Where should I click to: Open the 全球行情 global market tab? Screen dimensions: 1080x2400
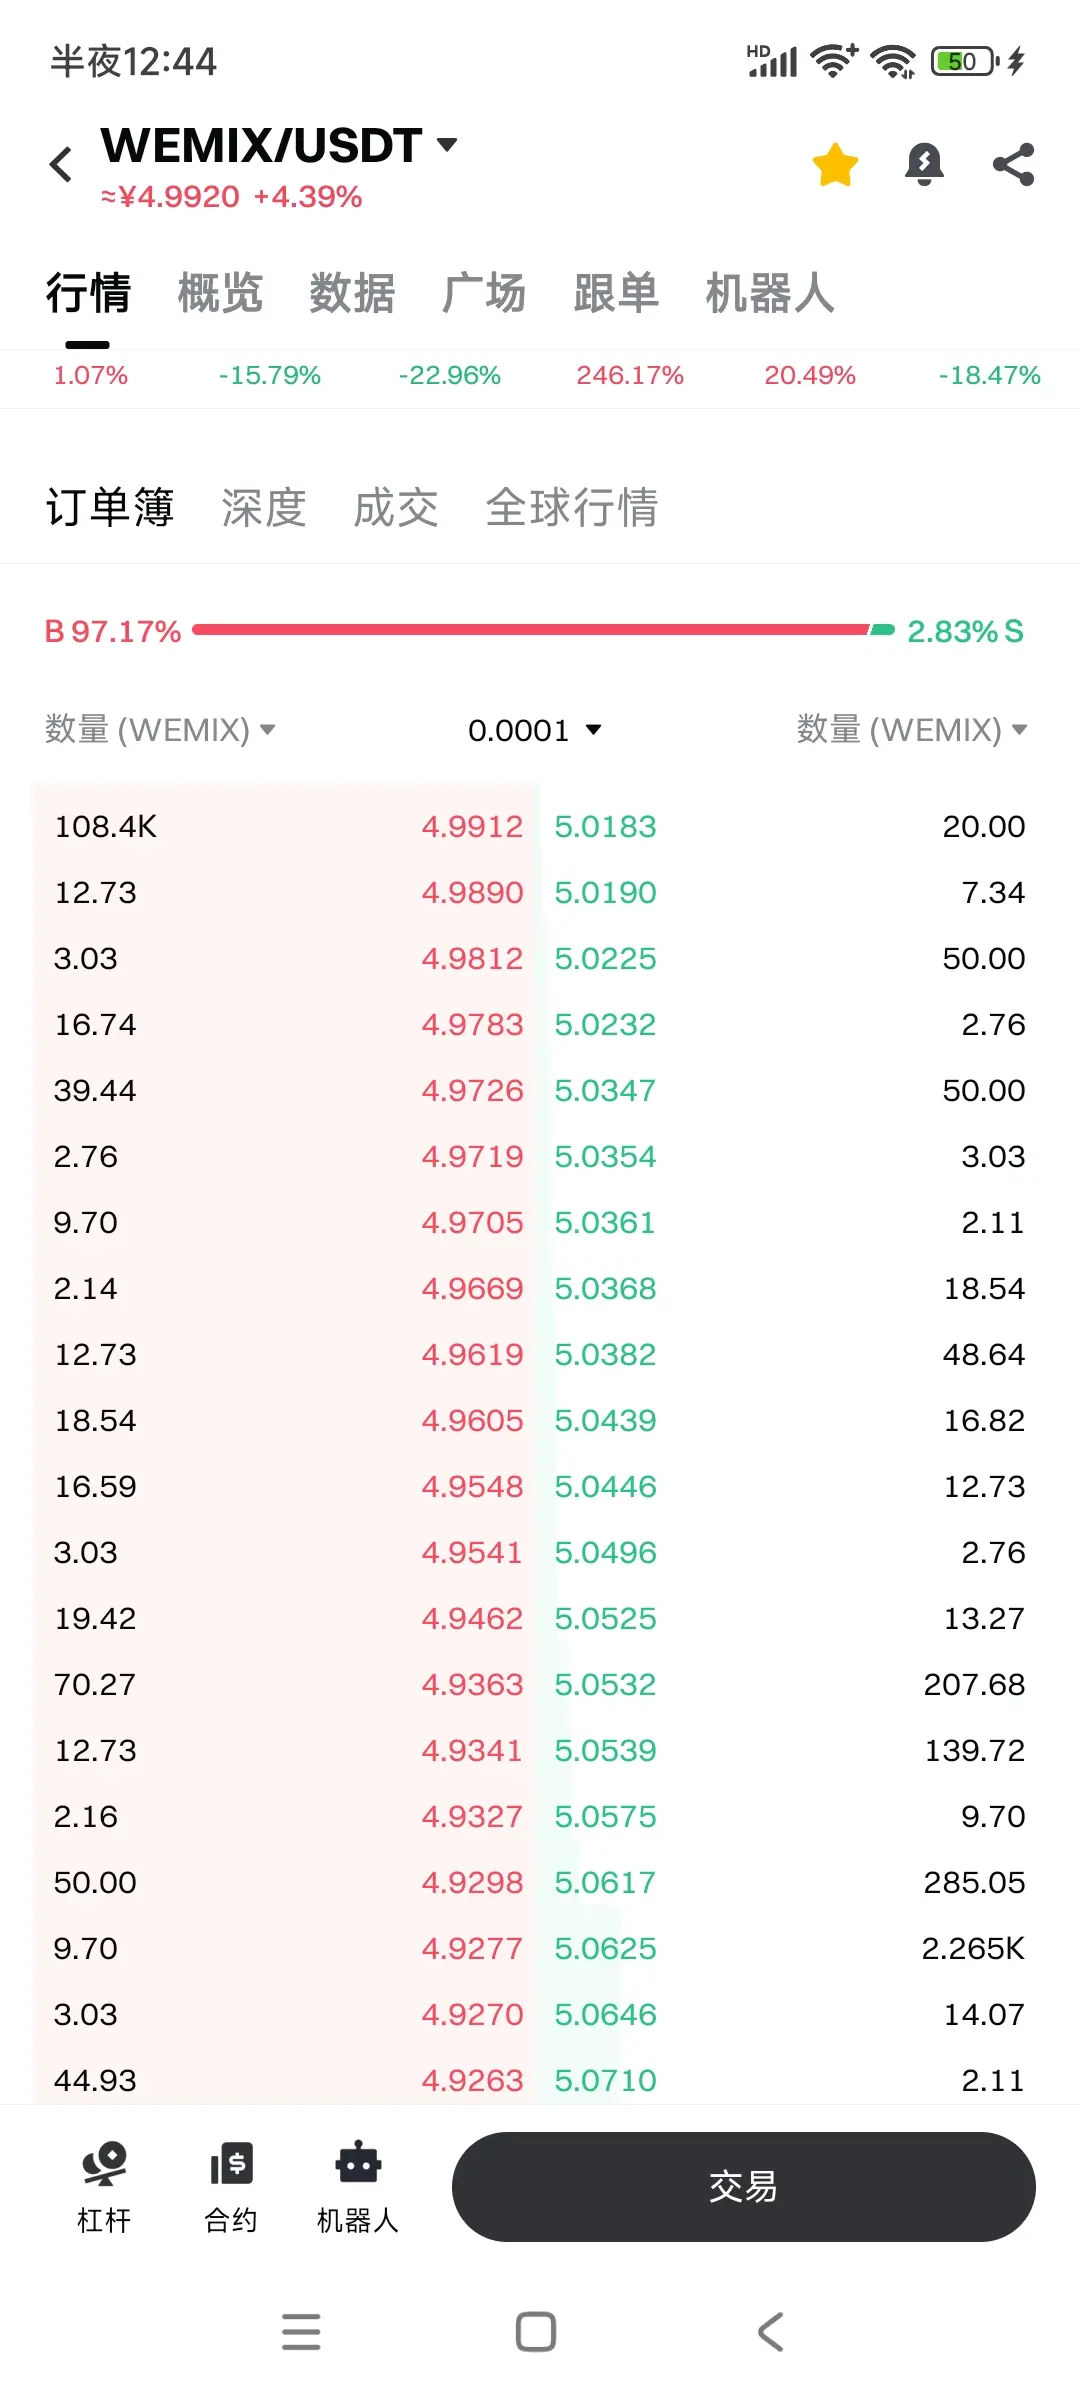(x=571, y=508)
